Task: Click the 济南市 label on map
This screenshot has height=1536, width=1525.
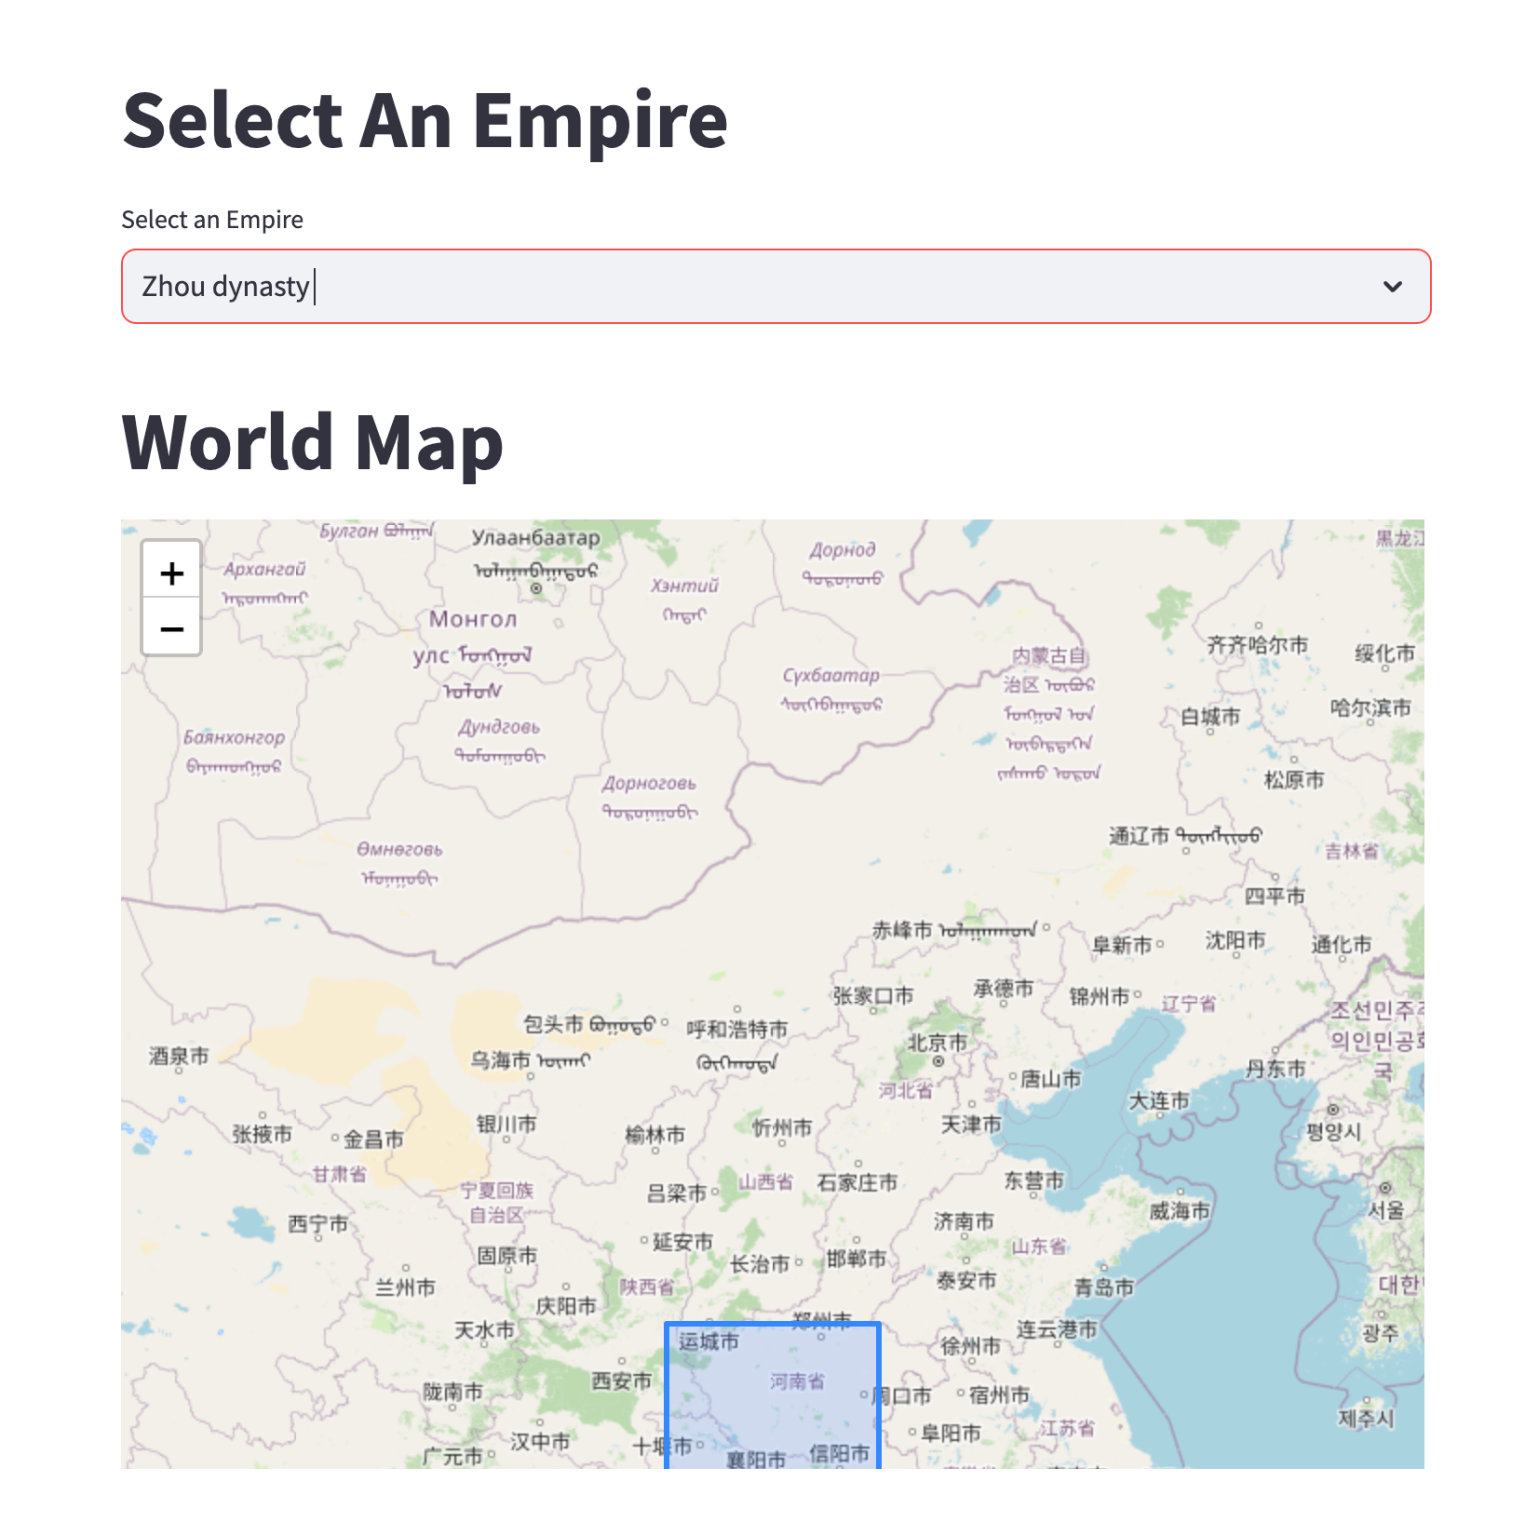Action: [963, 1221]
